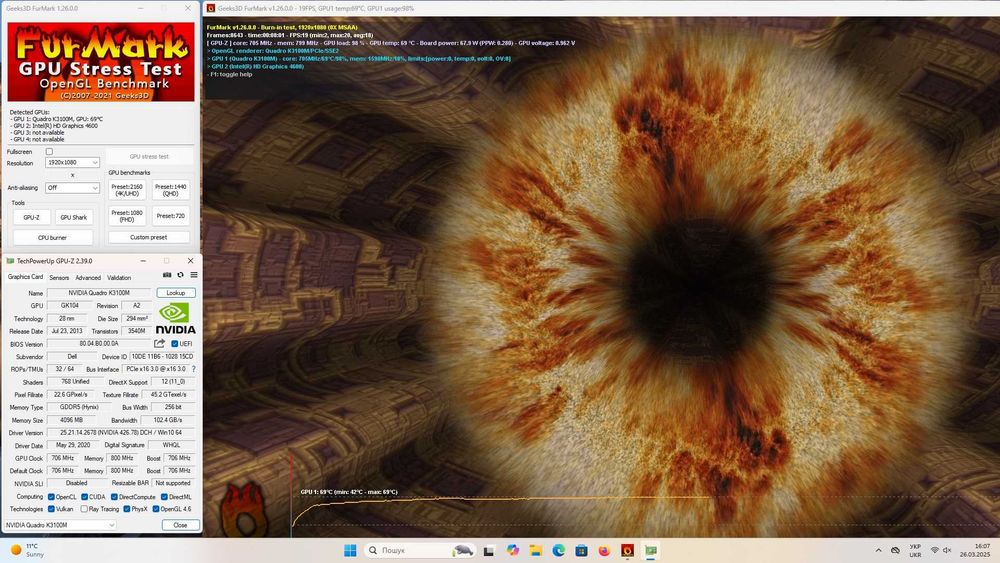Click the NVIDIA logo in GPU-Z
Image resolution: width=1000 pixels, height=563 pixels.
tap(175, 318)
